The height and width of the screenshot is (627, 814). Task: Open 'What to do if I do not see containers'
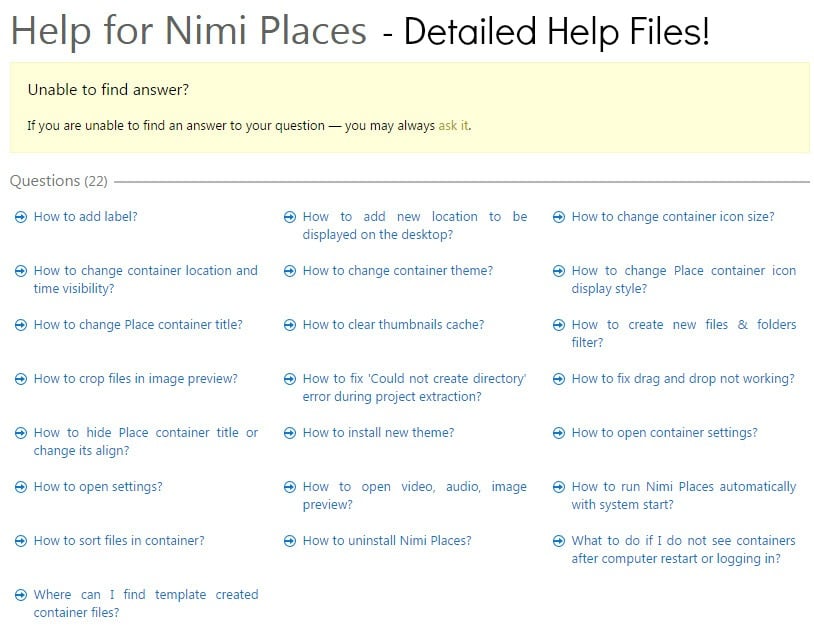684,550
